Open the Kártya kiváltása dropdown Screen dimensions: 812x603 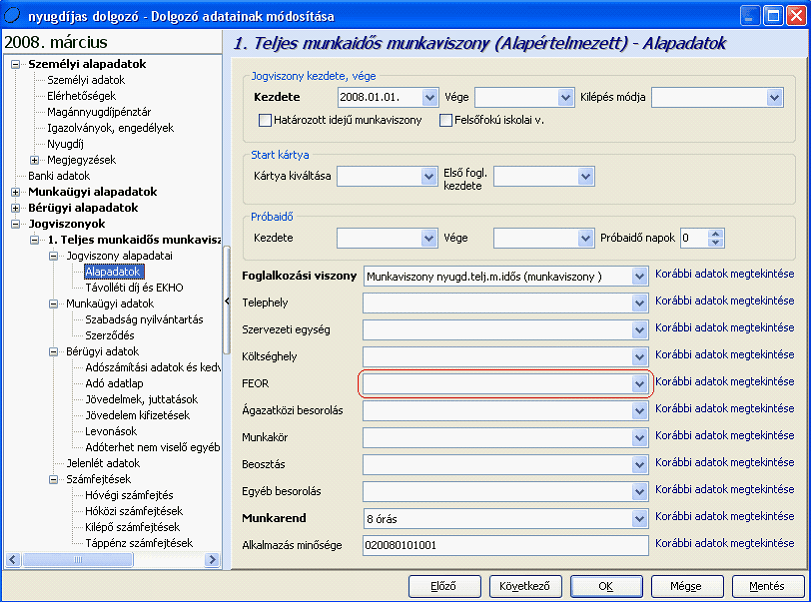coord(428,176)
